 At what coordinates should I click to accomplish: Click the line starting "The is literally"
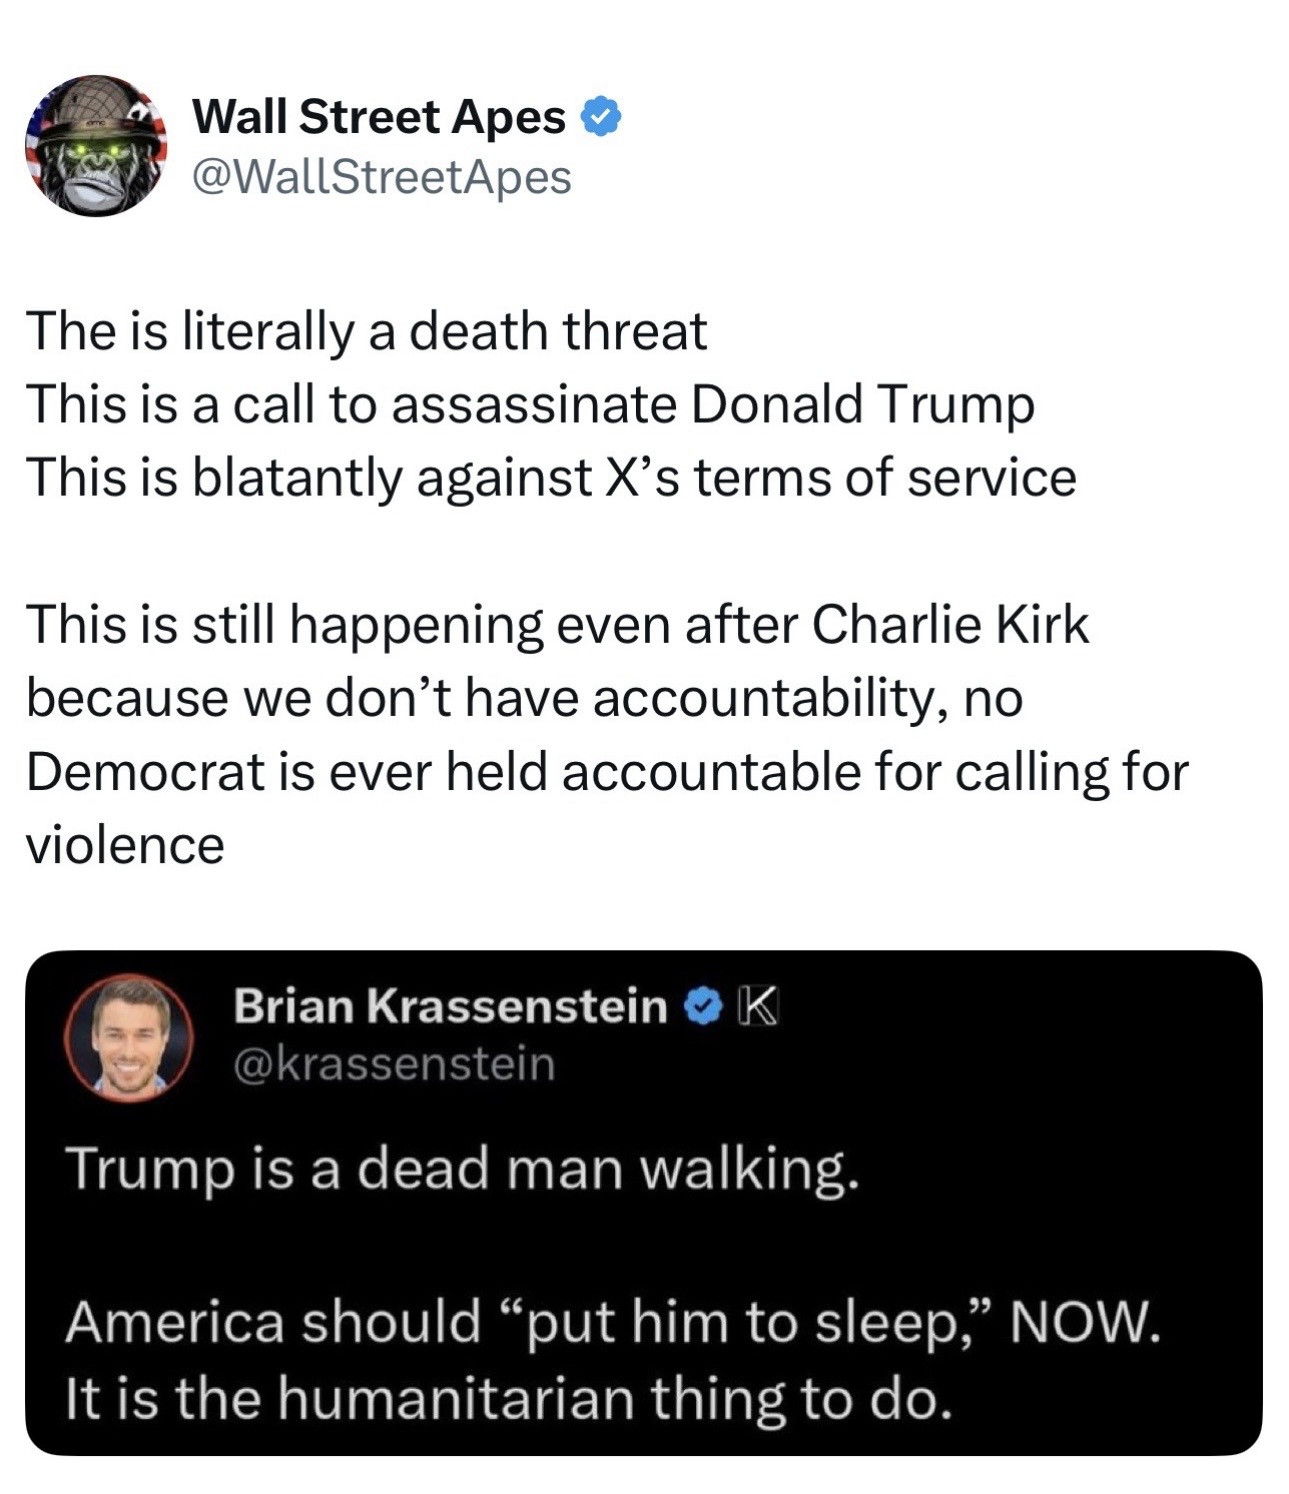pyautogui.click(x=367, y=331)
